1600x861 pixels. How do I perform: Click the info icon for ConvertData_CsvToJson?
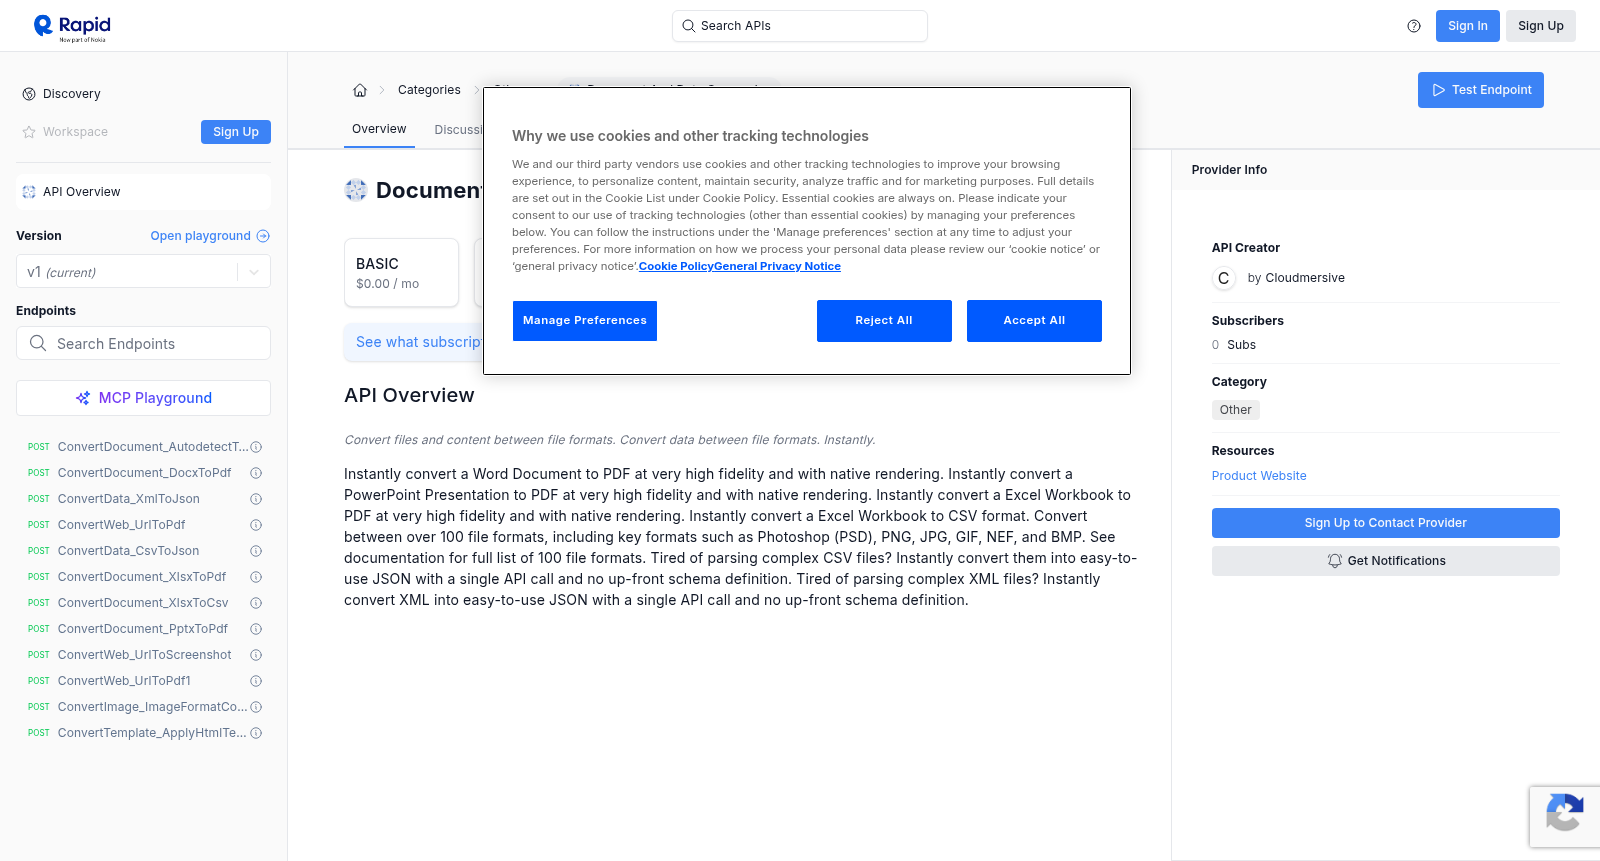[256, 551]
